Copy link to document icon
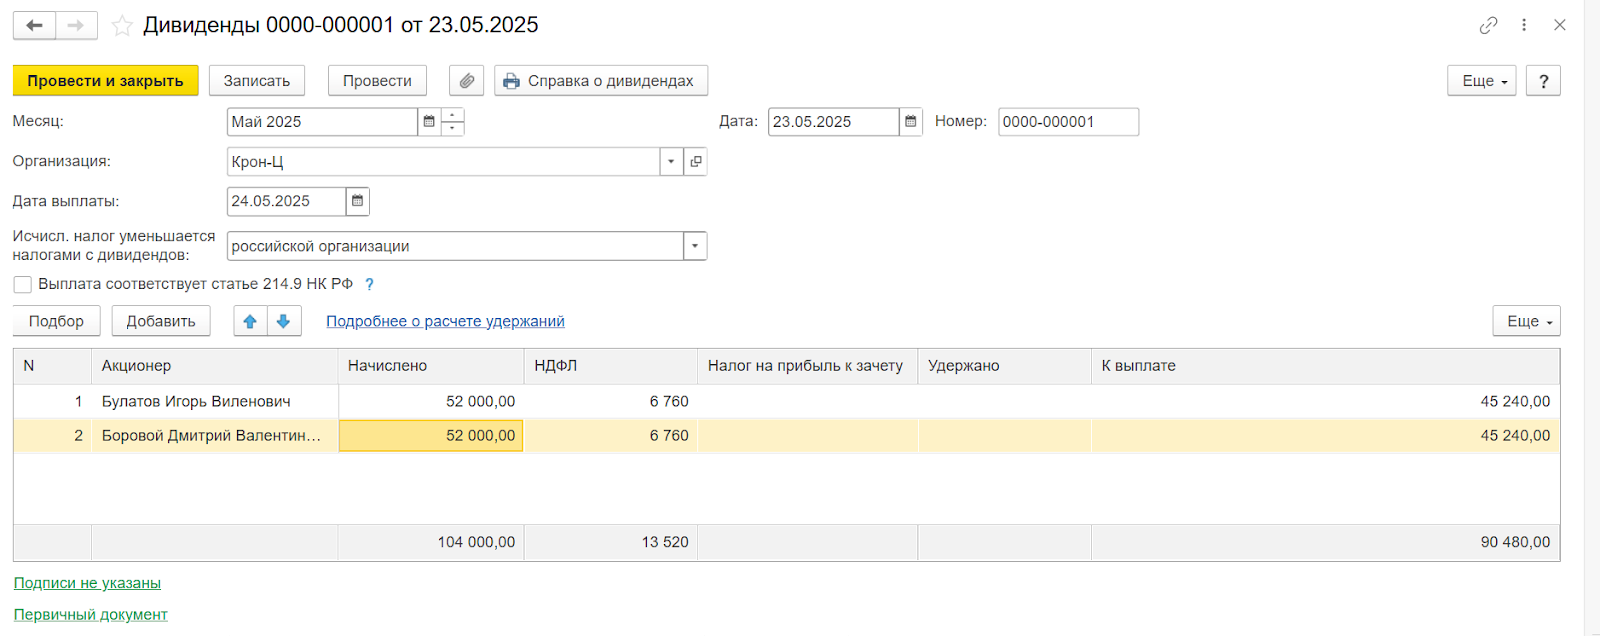Screen dimensions: 1600x636 point(1488,25)
